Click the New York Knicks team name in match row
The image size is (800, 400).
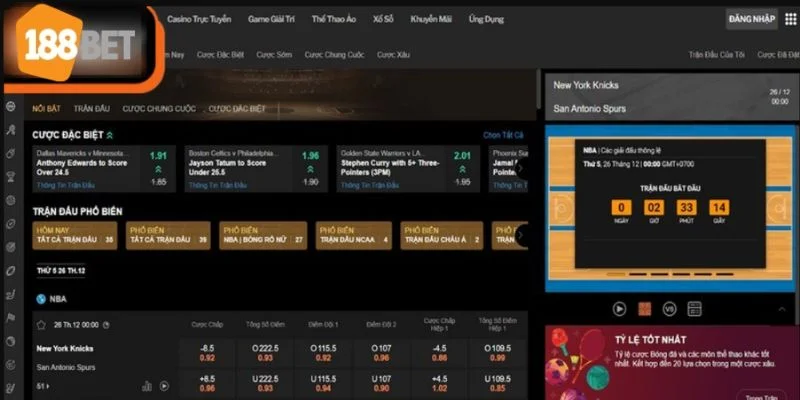click(65, 348)
